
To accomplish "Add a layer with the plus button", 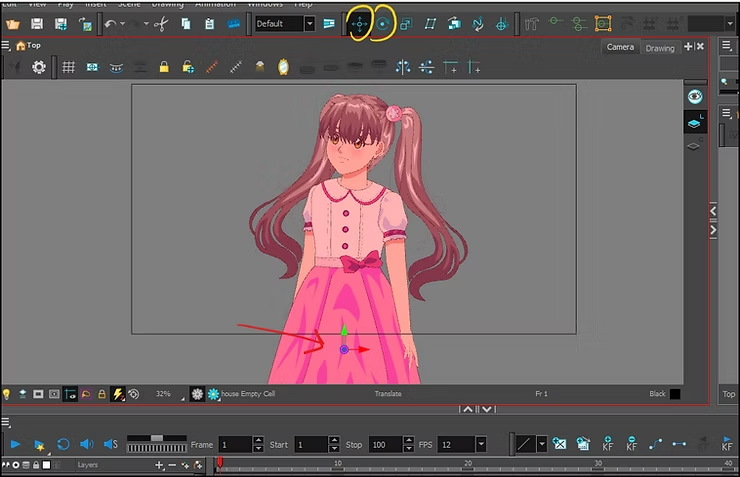I will click(x=159, y=465).
